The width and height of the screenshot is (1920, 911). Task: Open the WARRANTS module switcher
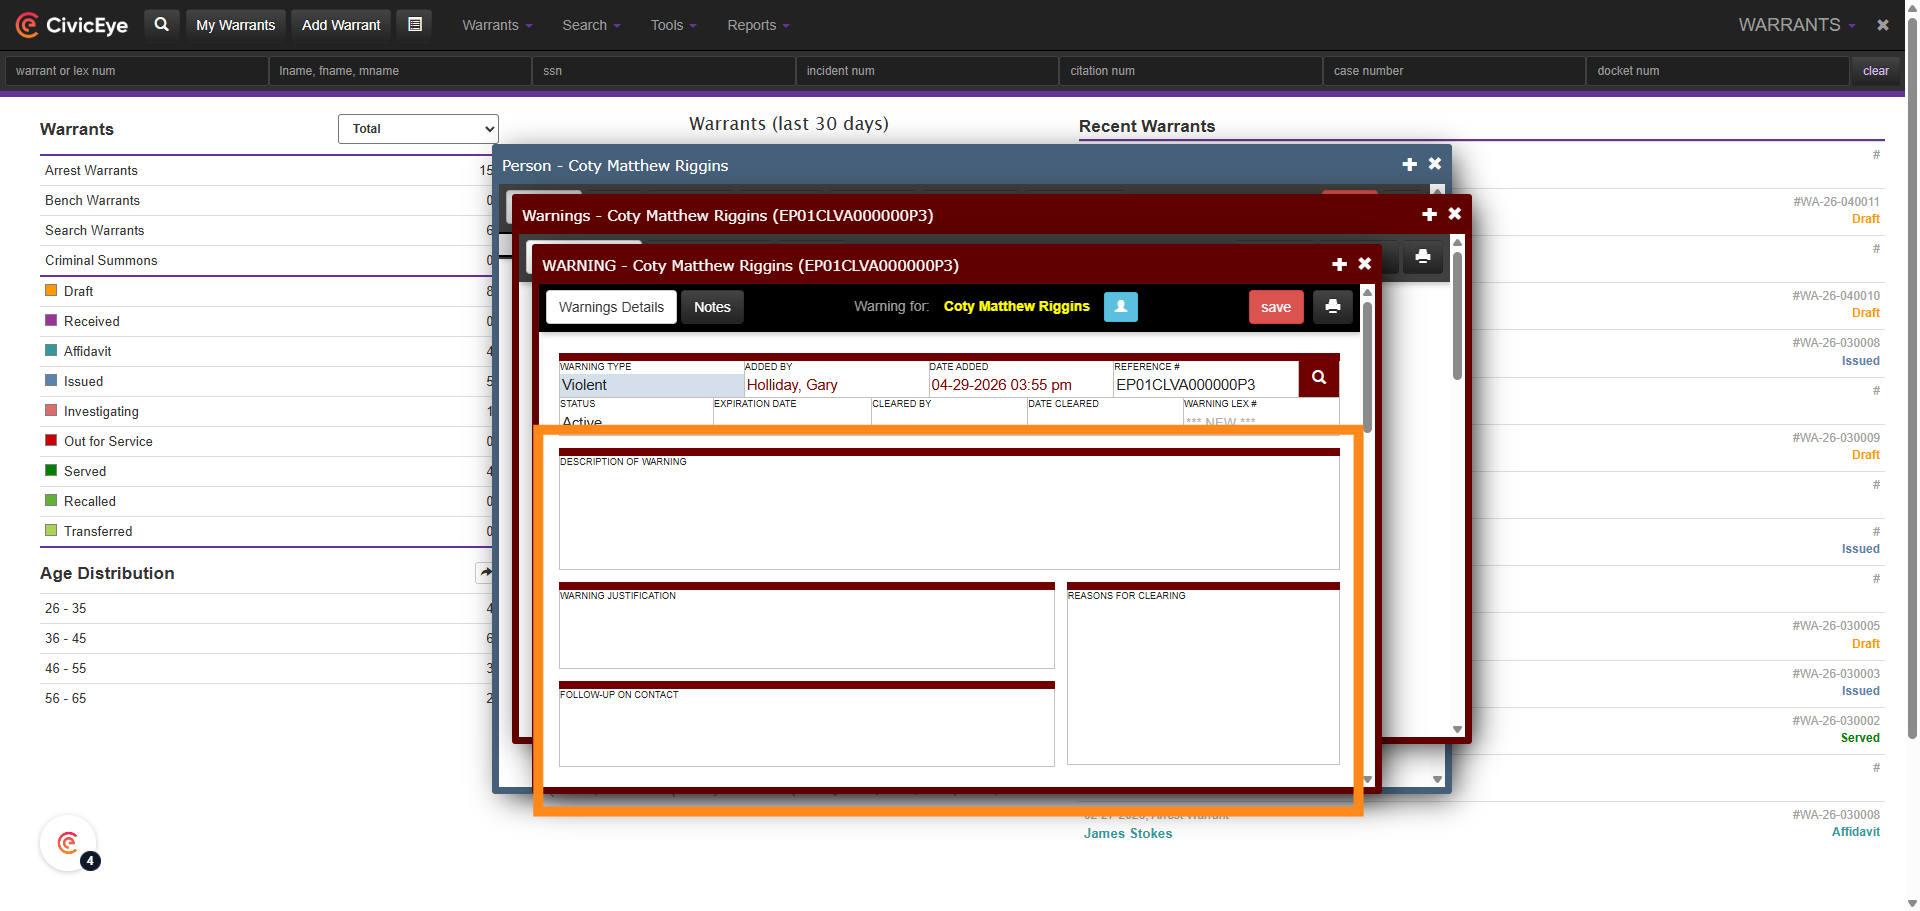click(1796, 25)
